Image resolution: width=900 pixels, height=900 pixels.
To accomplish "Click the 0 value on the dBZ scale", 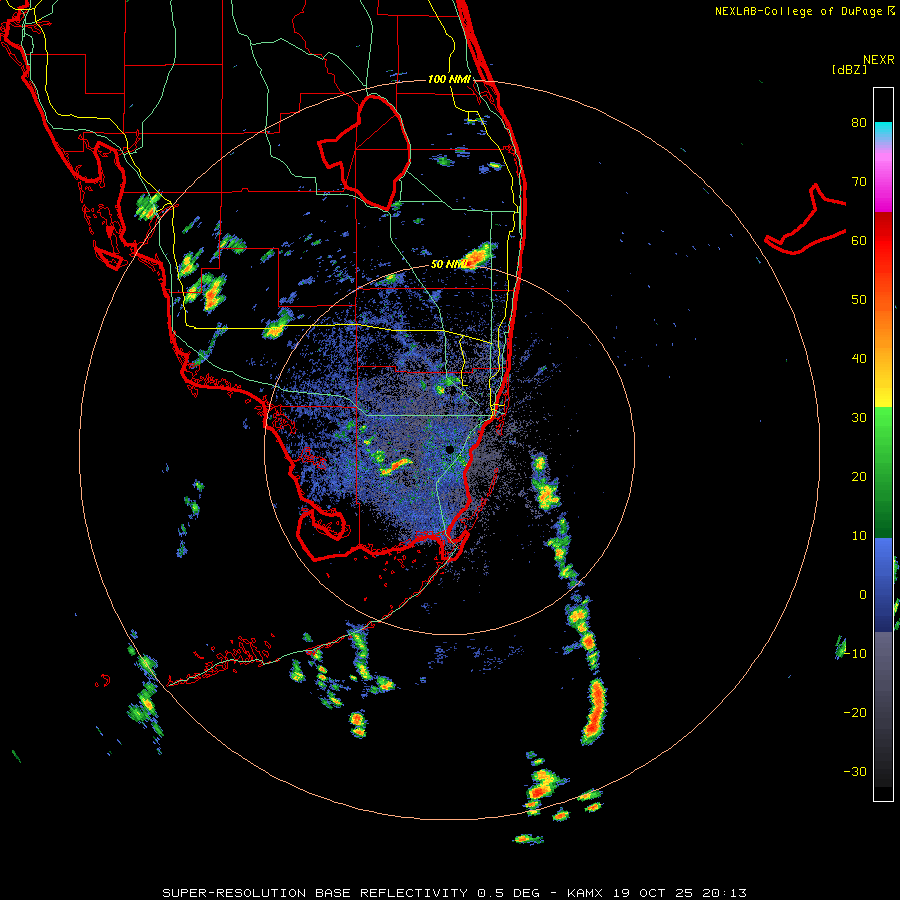I will pos(863,595).
